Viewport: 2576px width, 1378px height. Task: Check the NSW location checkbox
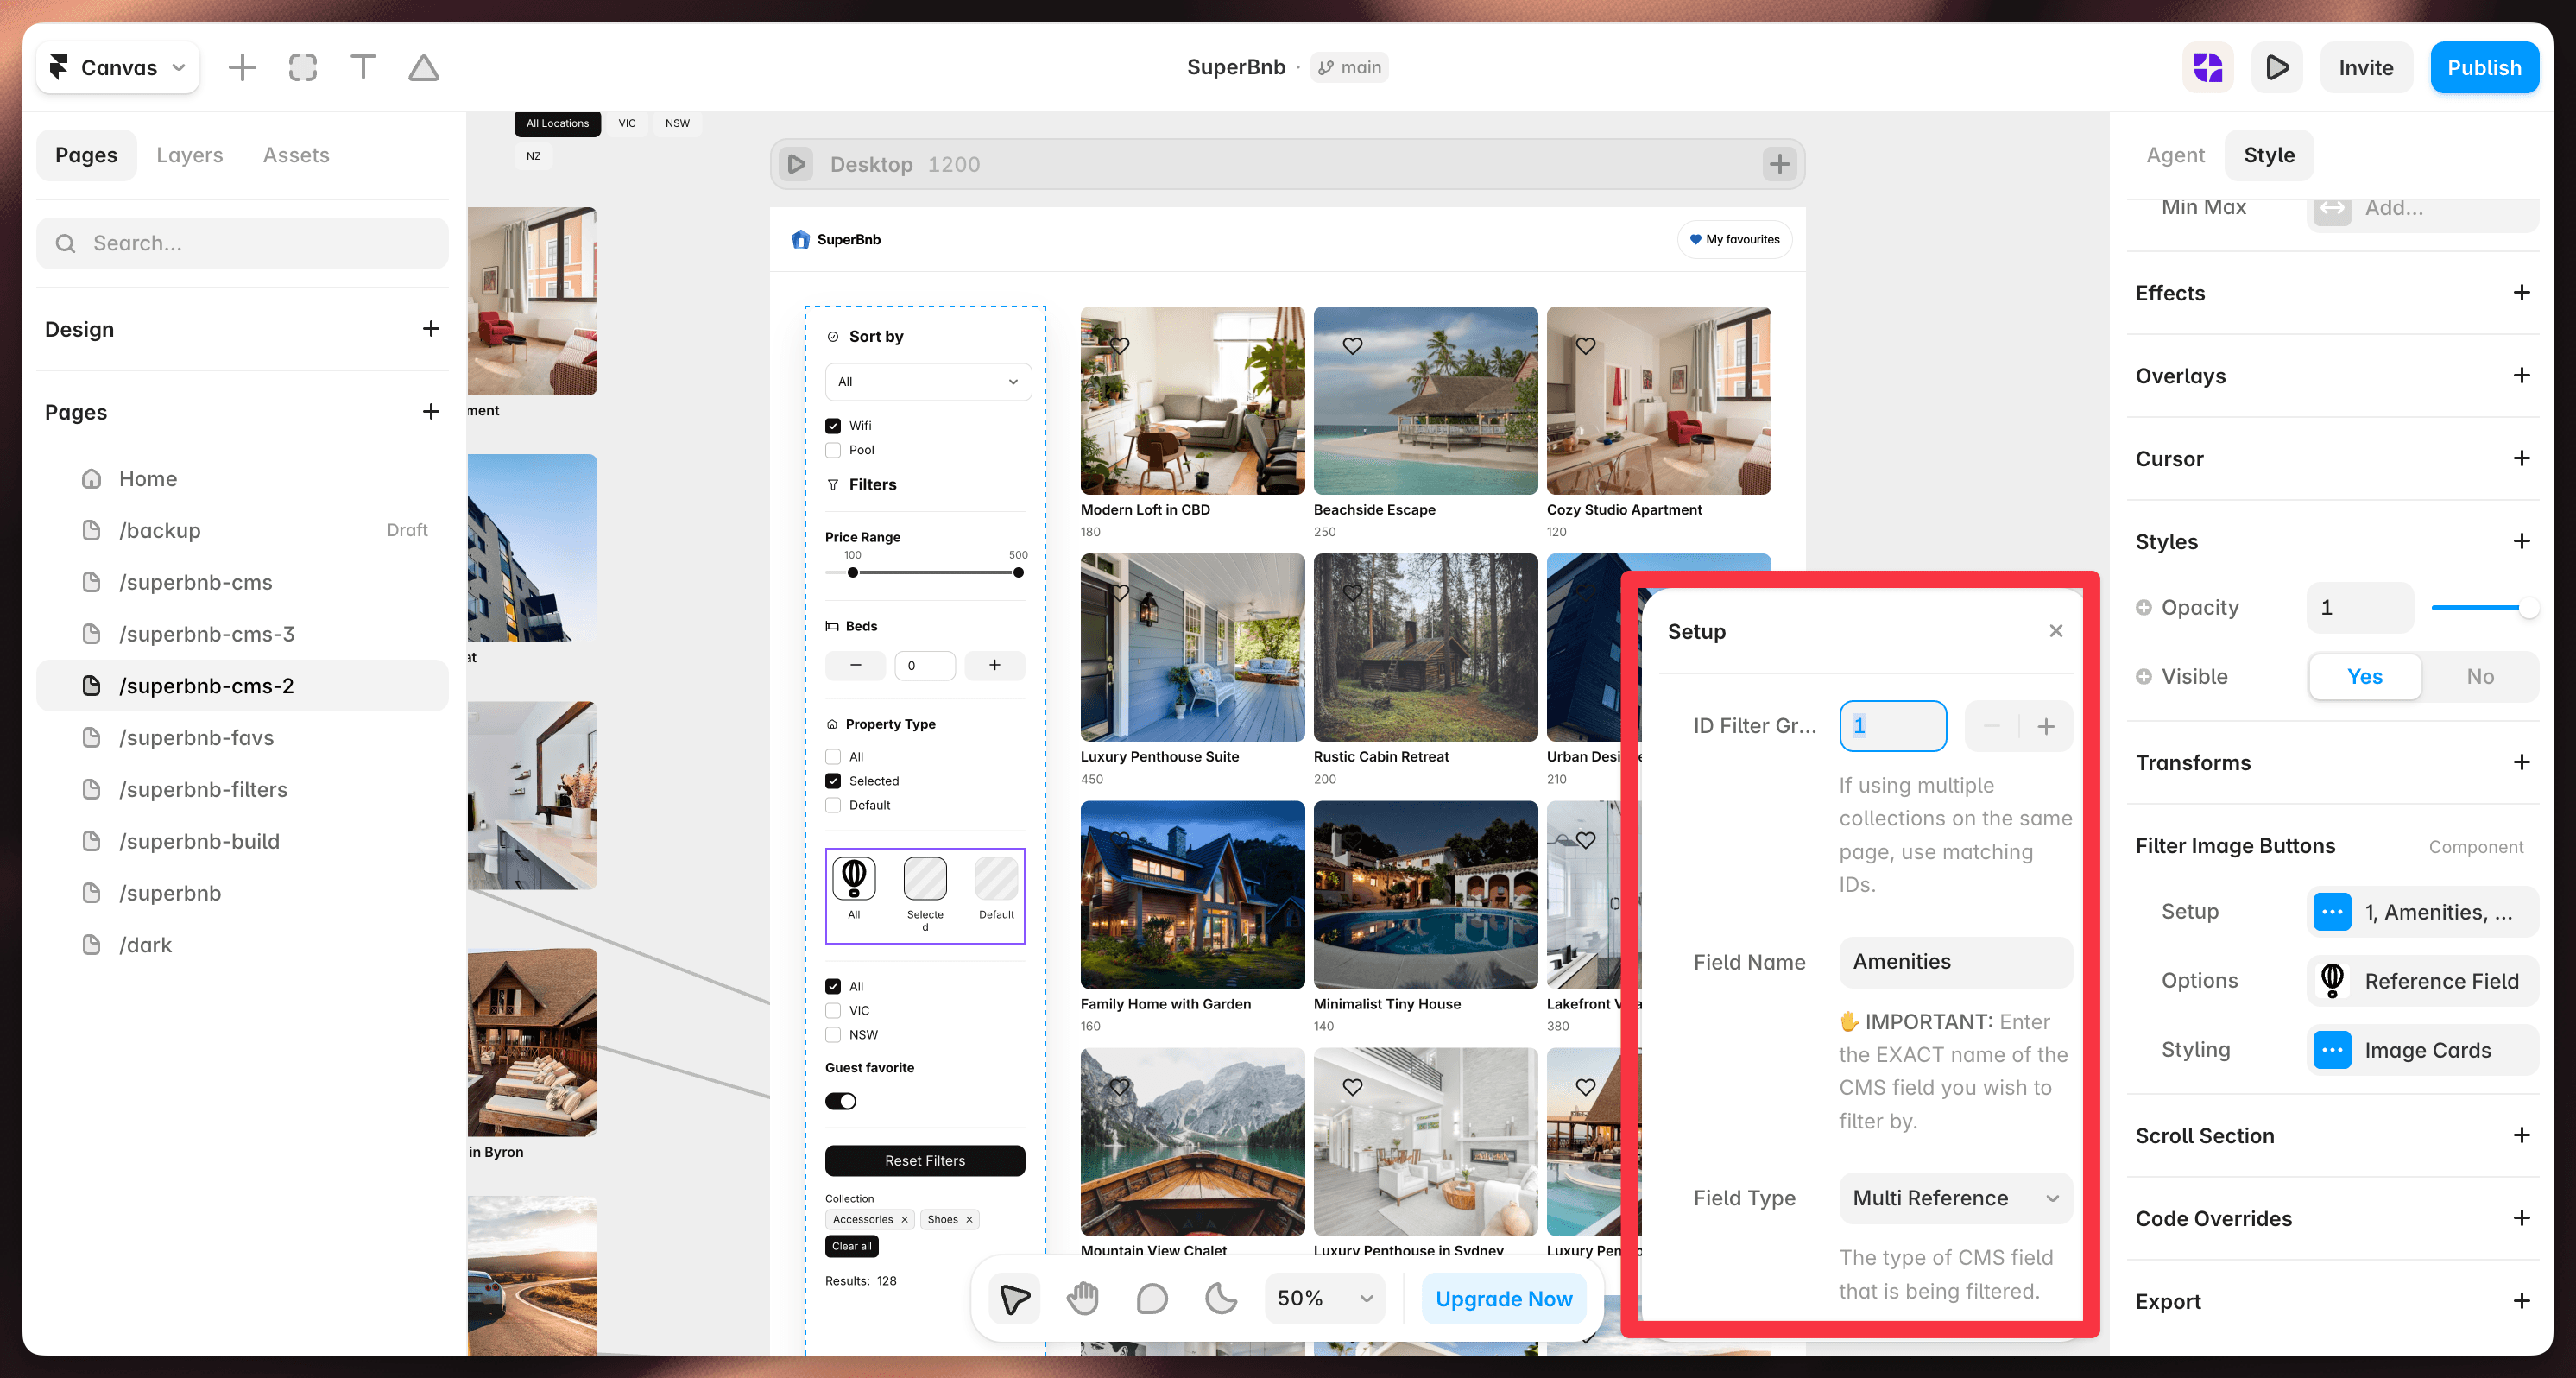[833, 1035]
